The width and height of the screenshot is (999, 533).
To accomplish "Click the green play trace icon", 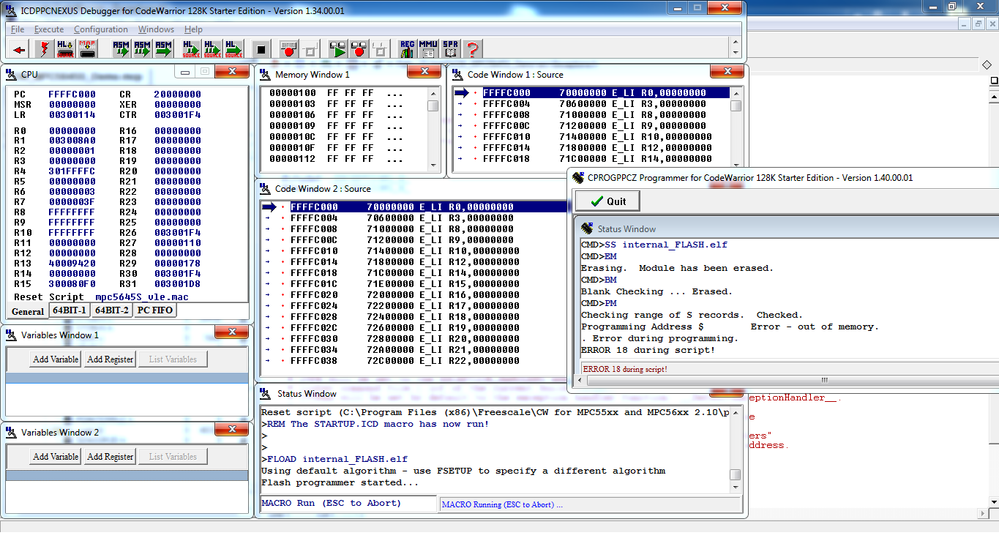I will [x=337, y=49].
